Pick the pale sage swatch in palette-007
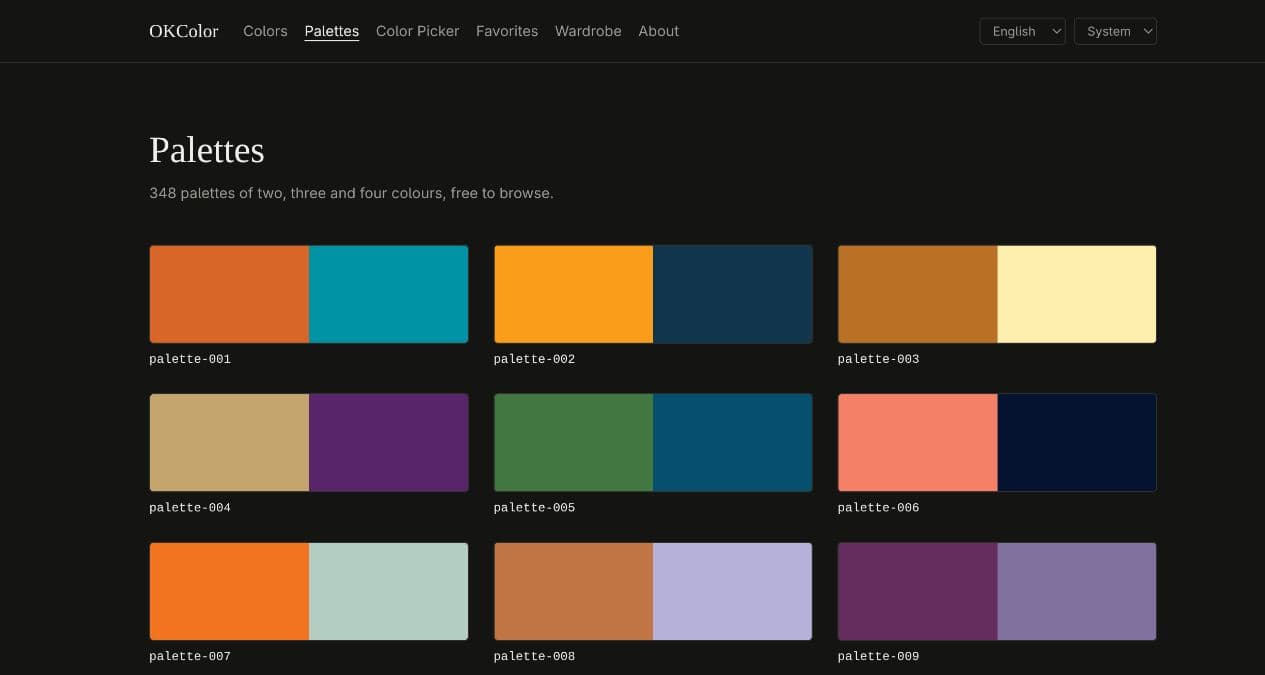The width and height of the screenshot is (1265, 675). click(389, 591)
